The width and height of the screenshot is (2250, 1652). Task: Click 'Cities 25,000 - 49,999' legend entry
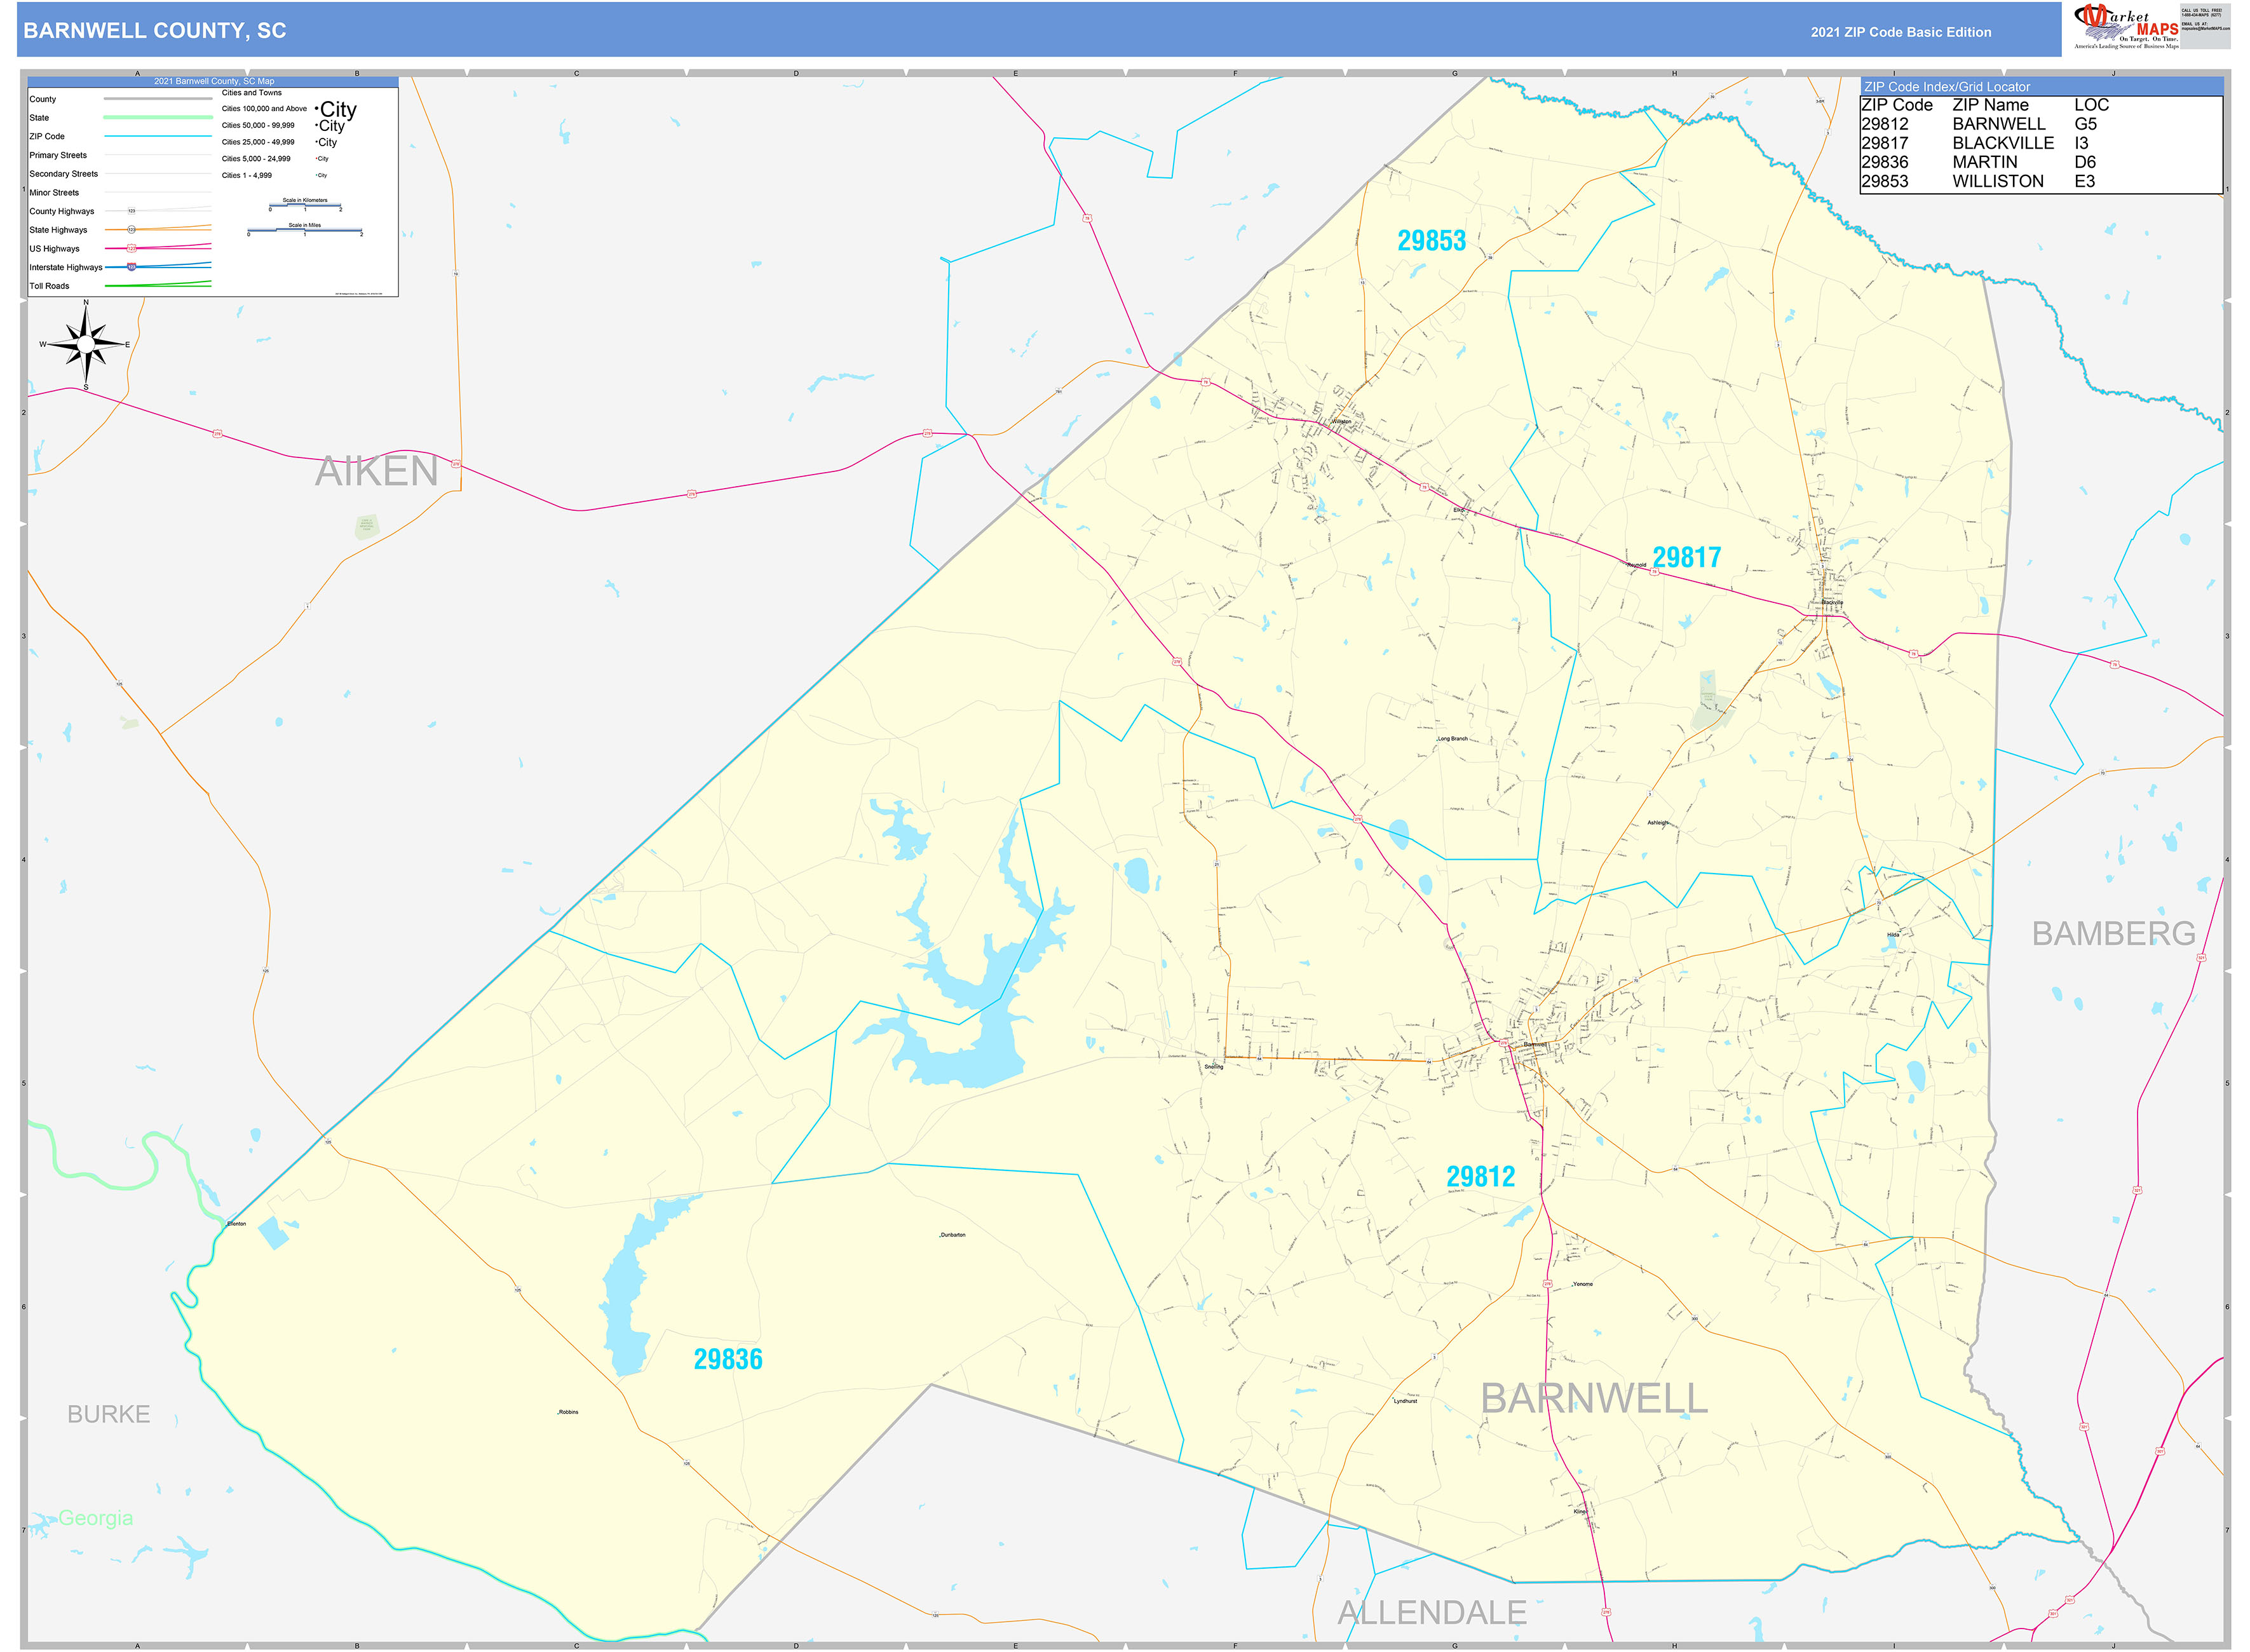pos(258,142)
